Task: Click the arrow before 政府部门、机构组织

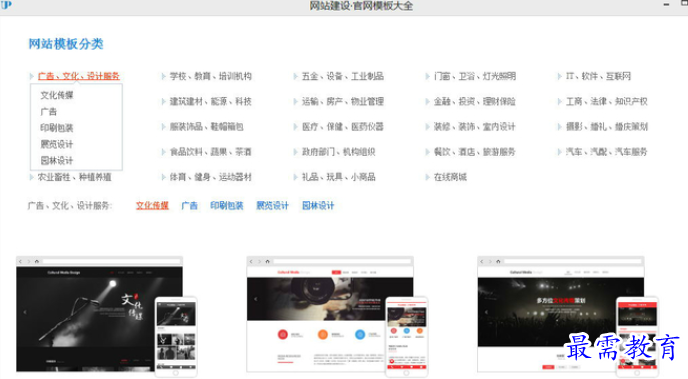Action: (x=296, y=152)
